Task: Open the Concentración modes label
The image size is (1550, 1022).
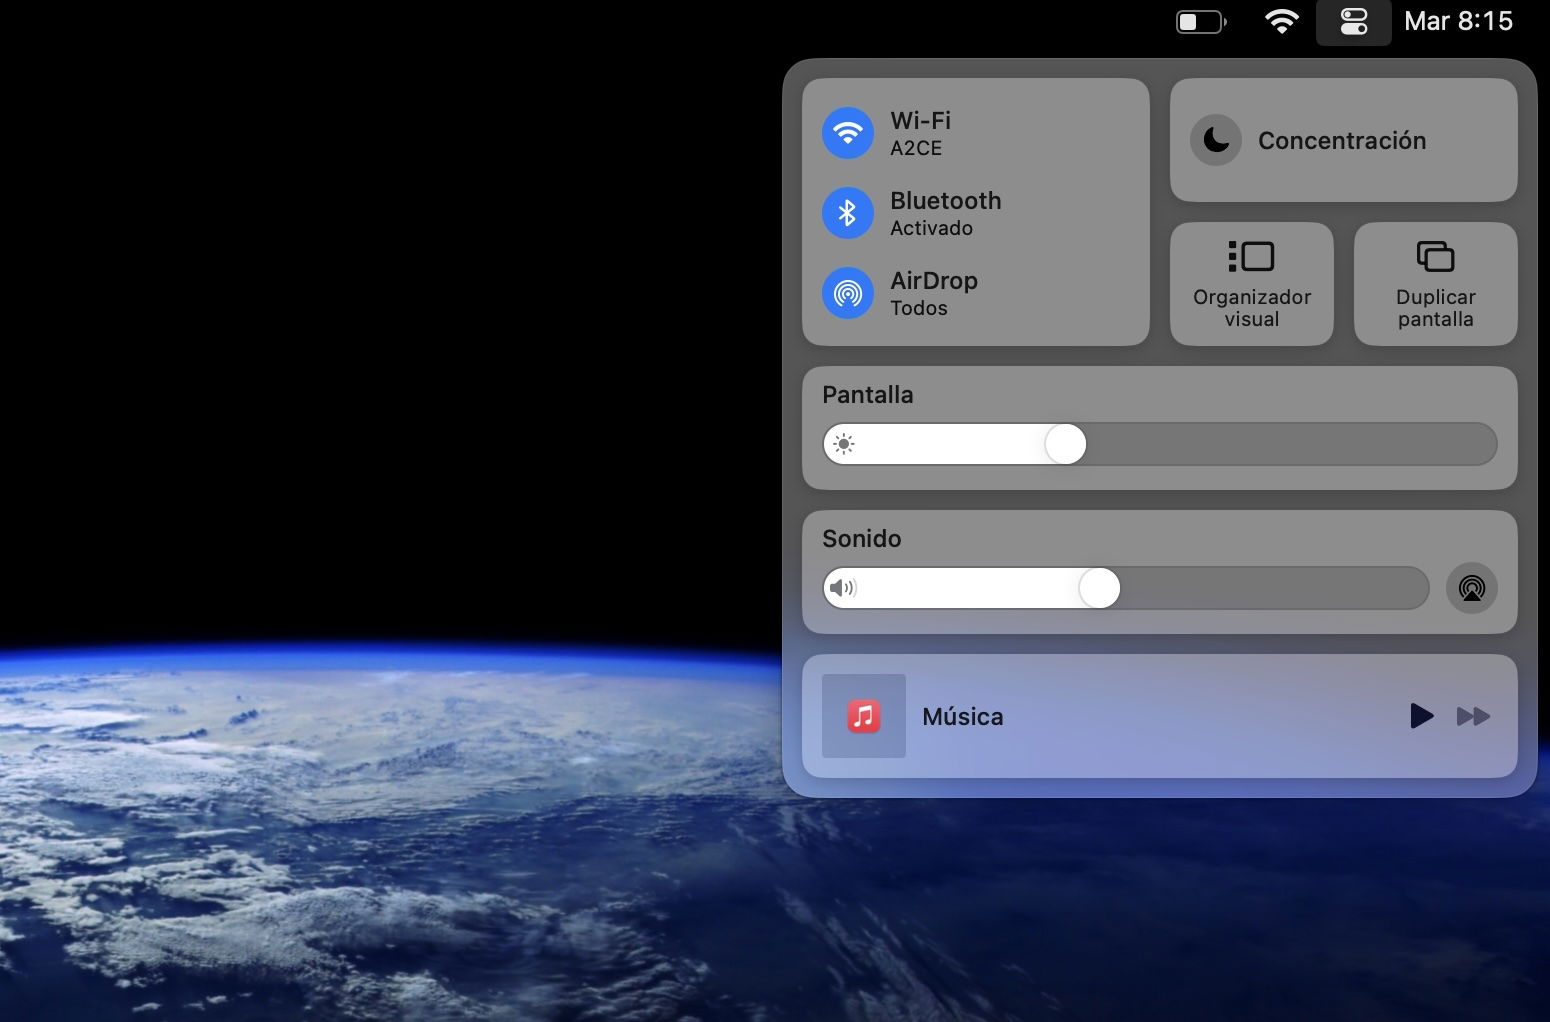Action: (1342, 140)
